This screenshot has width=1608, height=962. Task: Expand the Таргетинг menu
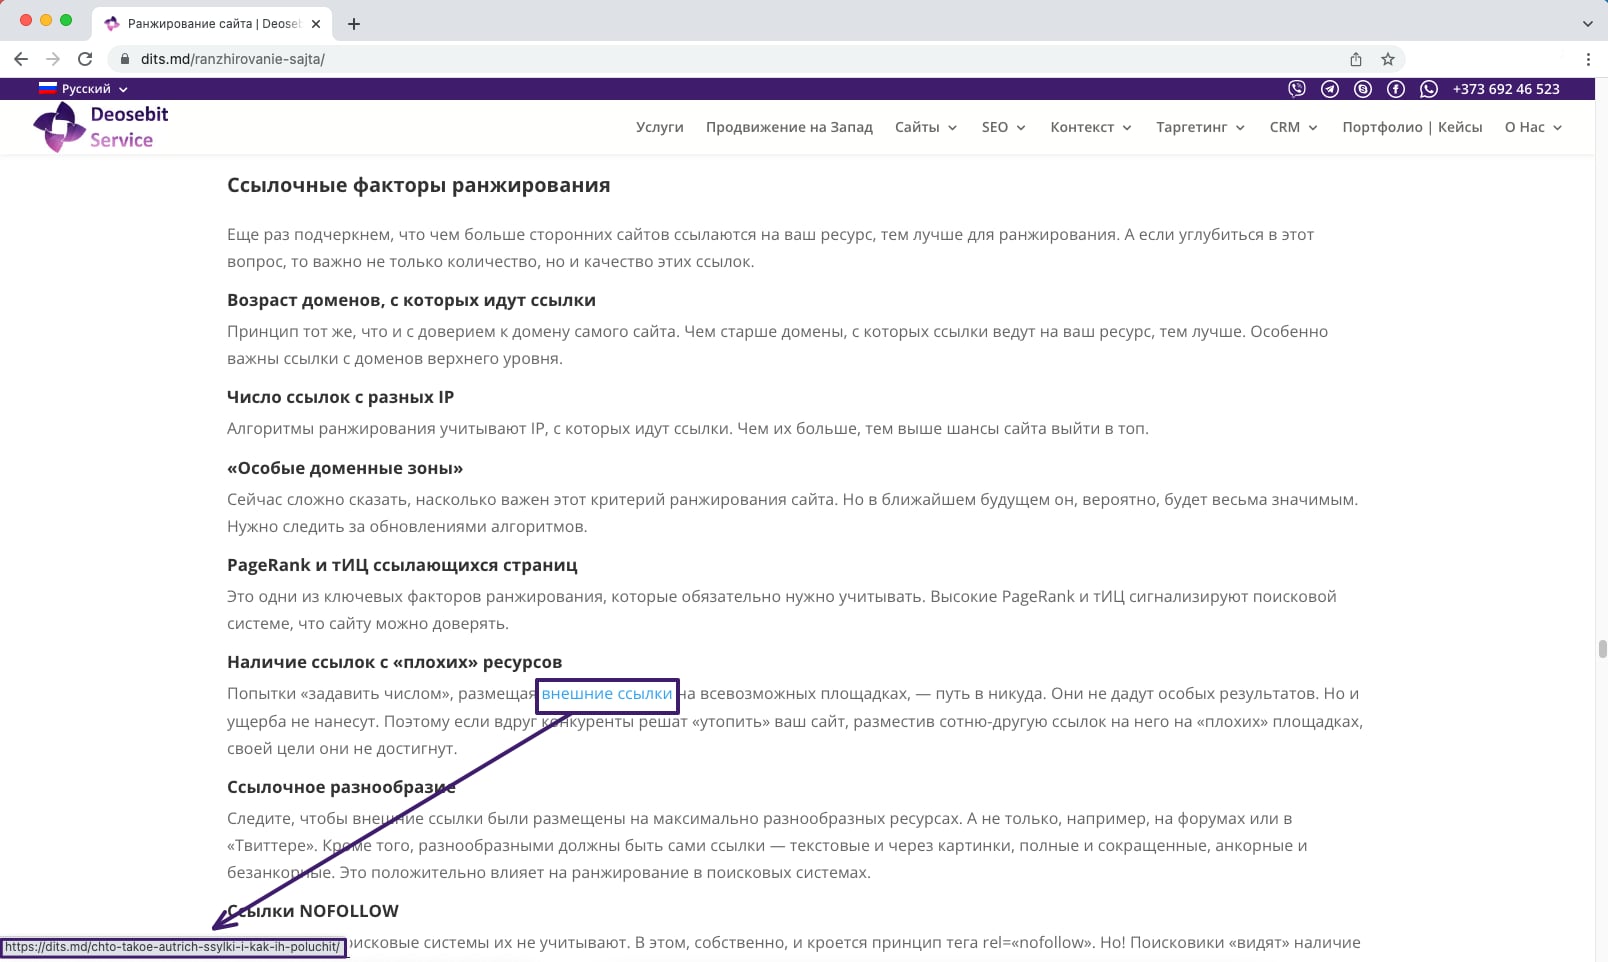[x=1201, y=127]
